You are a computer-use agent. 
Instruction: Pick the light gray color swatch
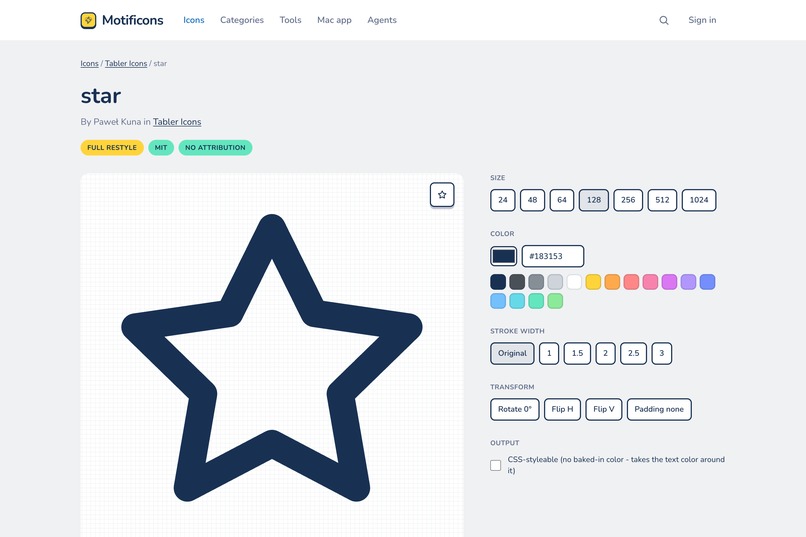pos(555,282)
